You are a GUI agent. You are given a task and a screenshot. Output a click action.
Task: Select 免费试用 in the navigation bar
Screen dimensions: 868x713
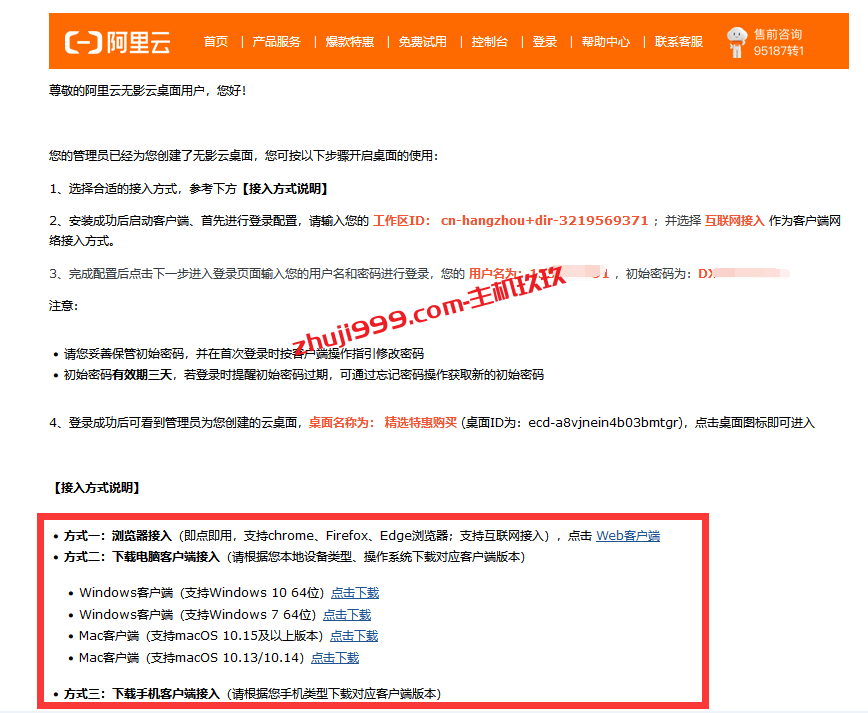click(423, 42)
